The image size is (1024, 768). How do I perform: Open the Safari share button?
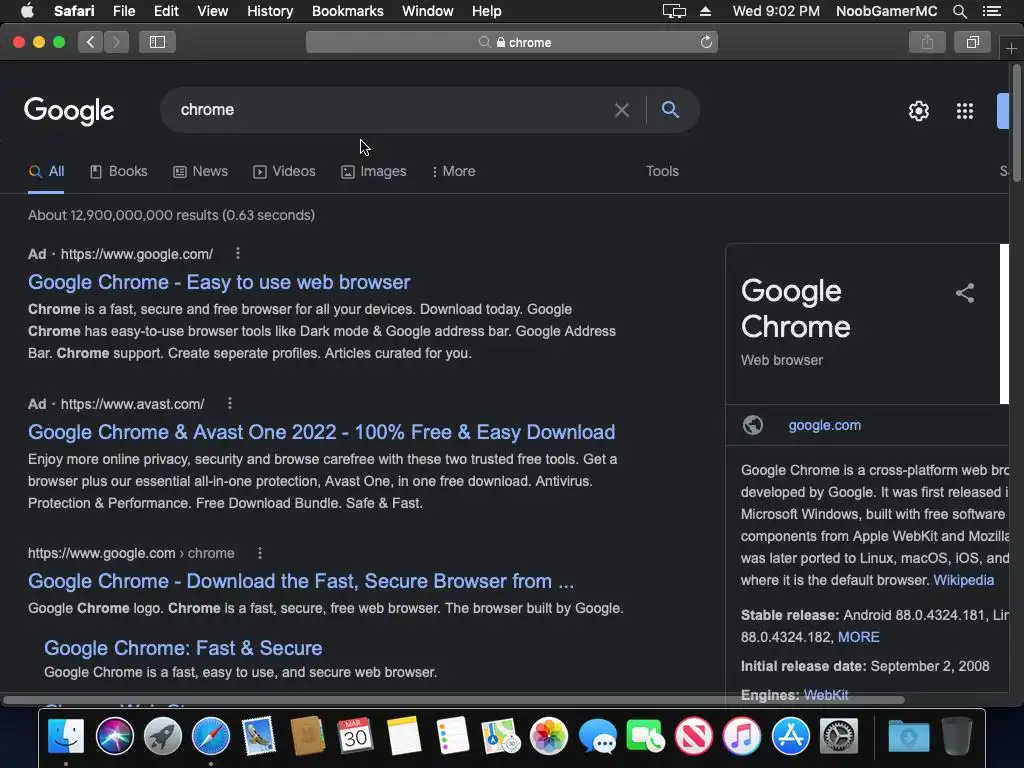[x=927, y=42]
